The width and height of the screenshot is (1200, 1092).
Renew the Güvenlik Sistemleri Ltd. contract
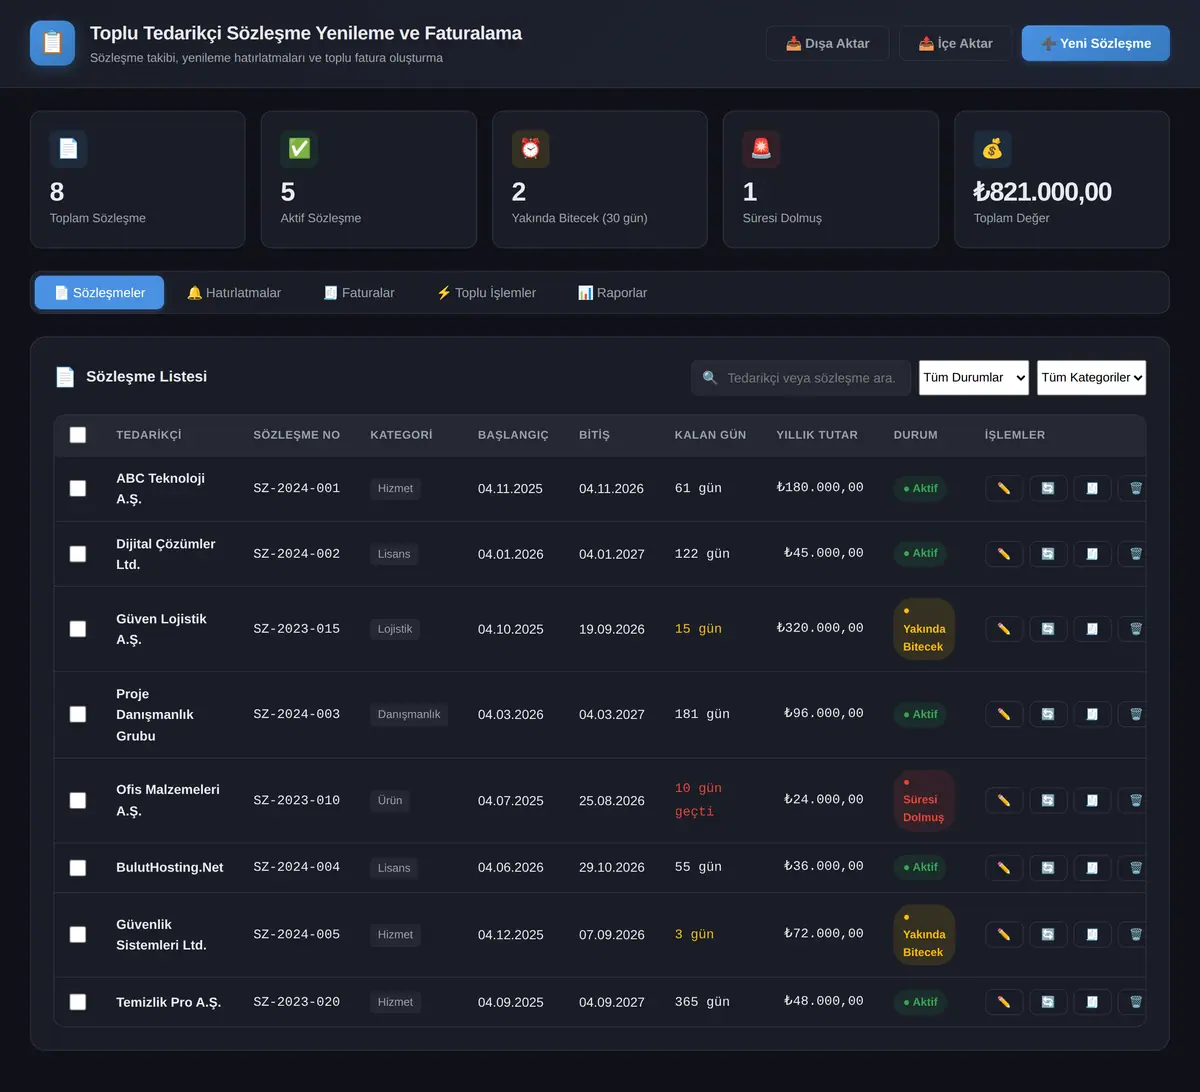point(1048,934)
